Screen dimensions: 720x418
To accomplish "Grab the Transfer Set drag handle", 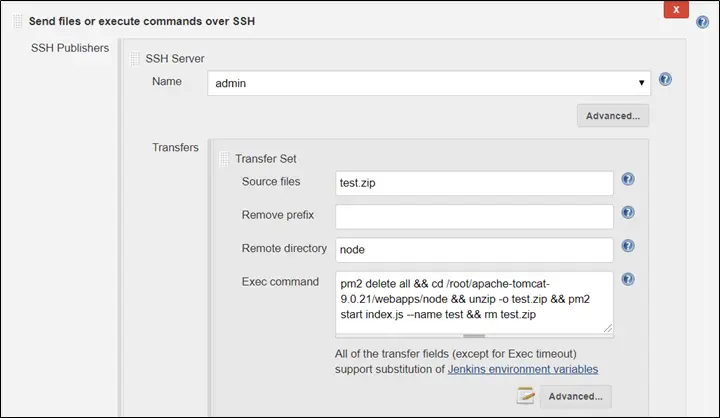I will coord(224,158).
